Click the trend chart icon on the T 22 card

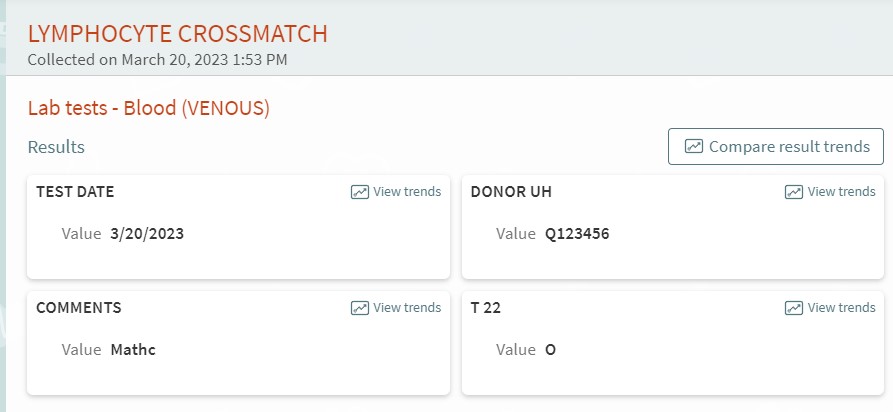(794, 308)
